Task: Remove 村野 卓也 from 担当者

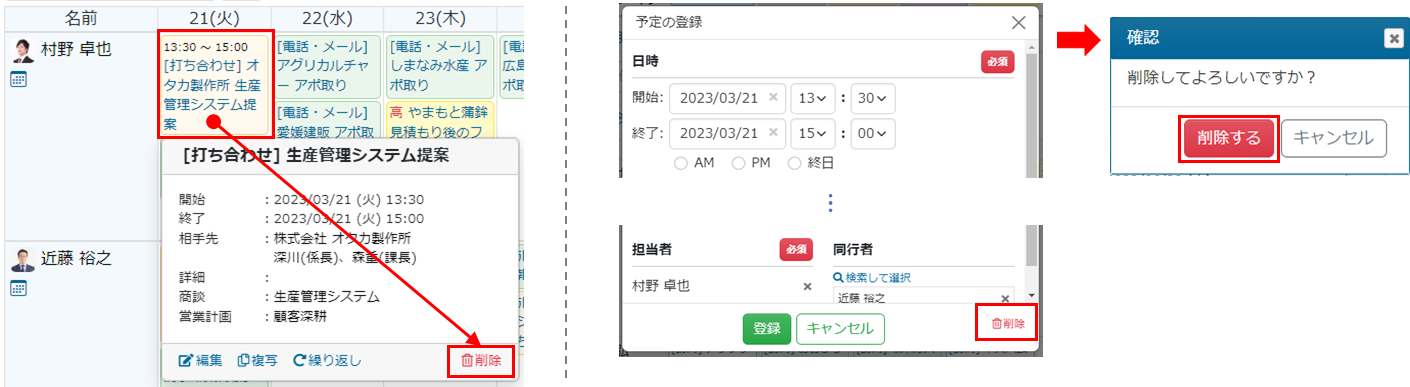Action: point(807,286)
